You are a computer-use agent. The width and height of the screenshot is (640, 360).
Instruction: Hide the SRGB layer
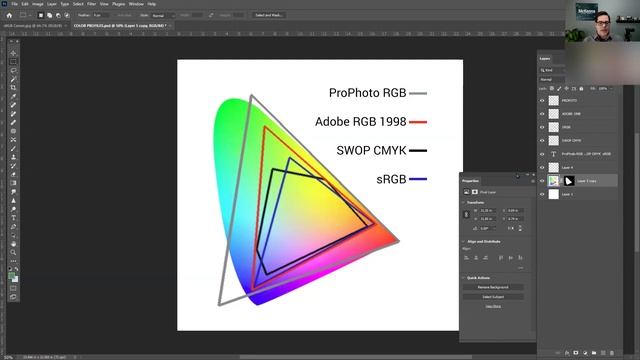coord(542,127)
